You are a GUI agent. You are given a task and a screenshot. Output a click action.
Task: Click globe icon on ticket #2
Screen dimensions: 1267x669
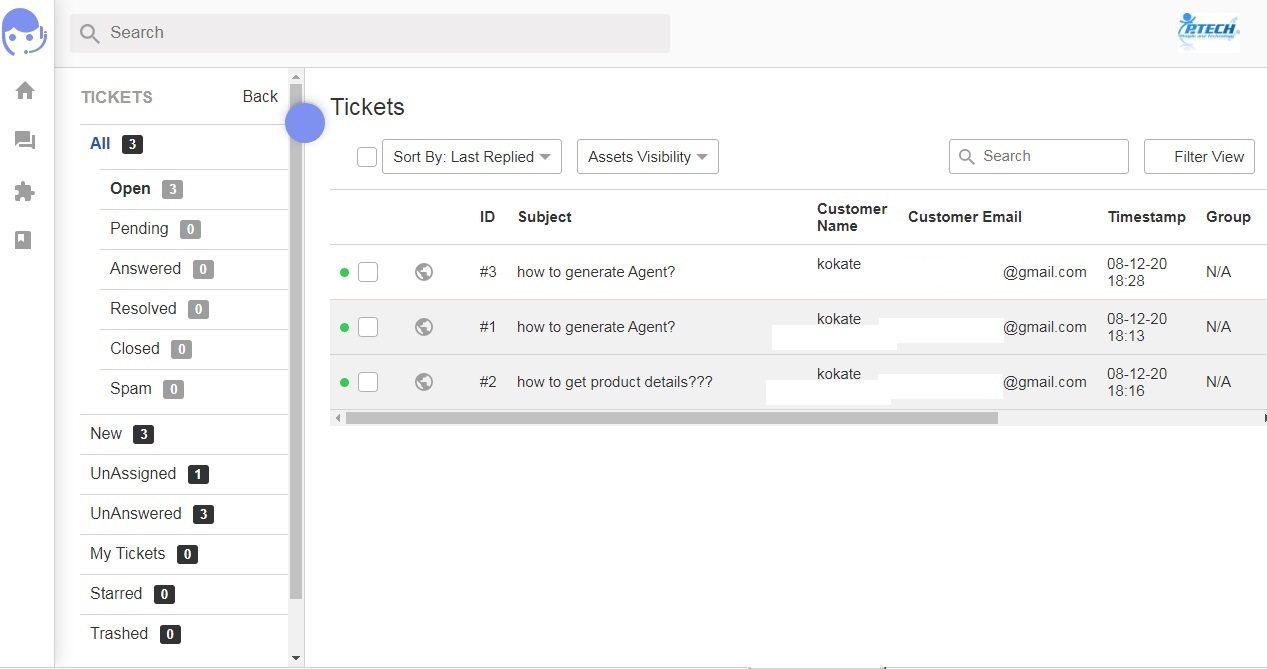424,382
